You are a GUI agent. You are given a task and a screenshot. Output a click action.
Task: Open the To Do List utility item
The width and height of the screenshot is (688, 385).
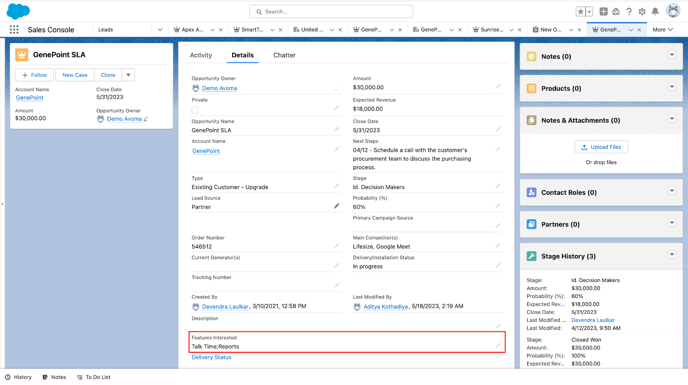click(x=94, y=377)
